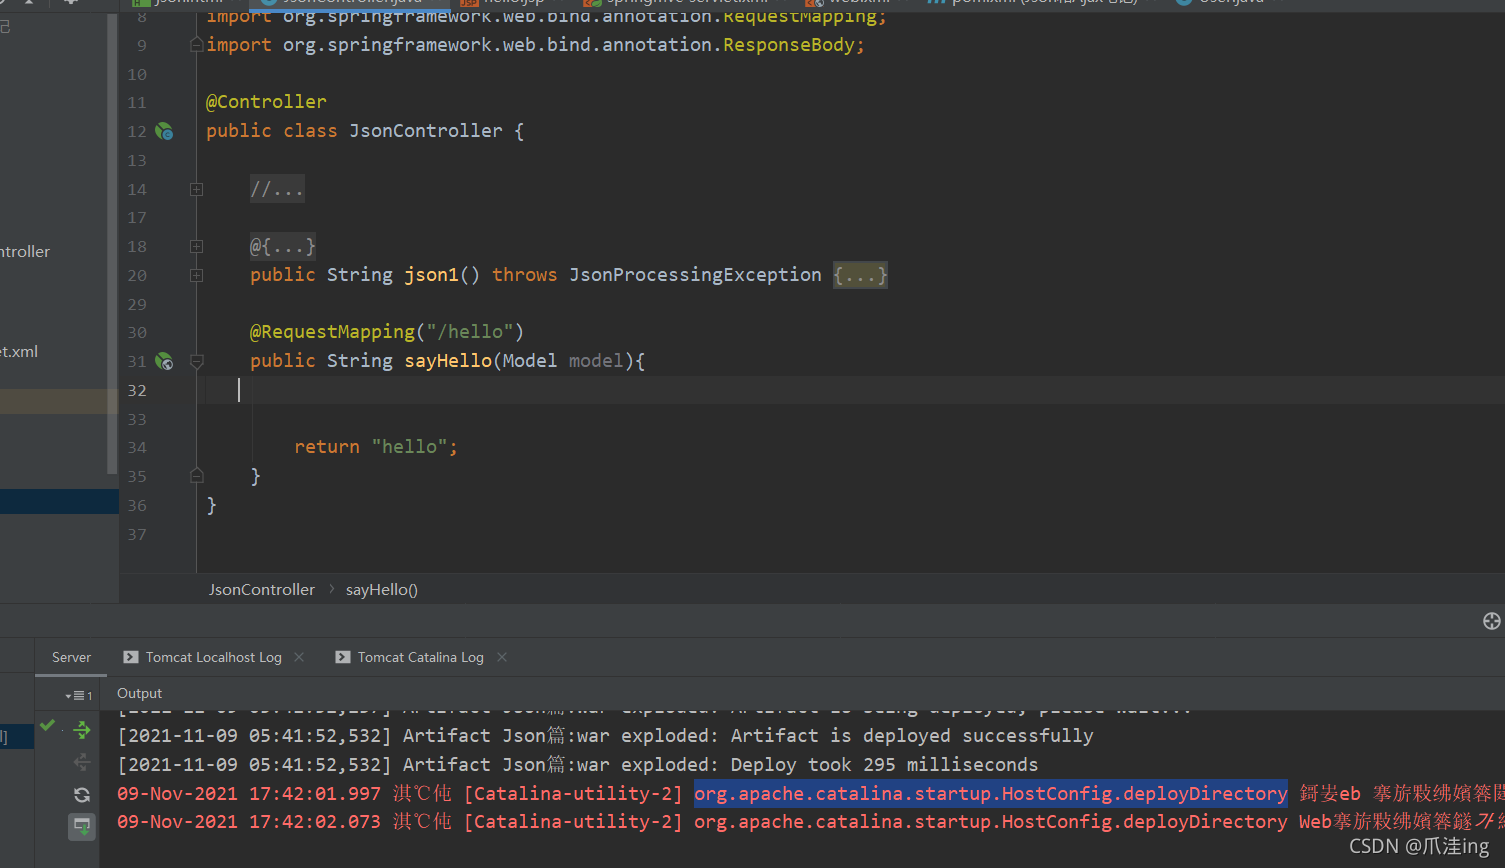The width and height of the screenshot is (1505, 868).
Task: Click the fold end marker on line 35
Action: [x=197, y=476]
